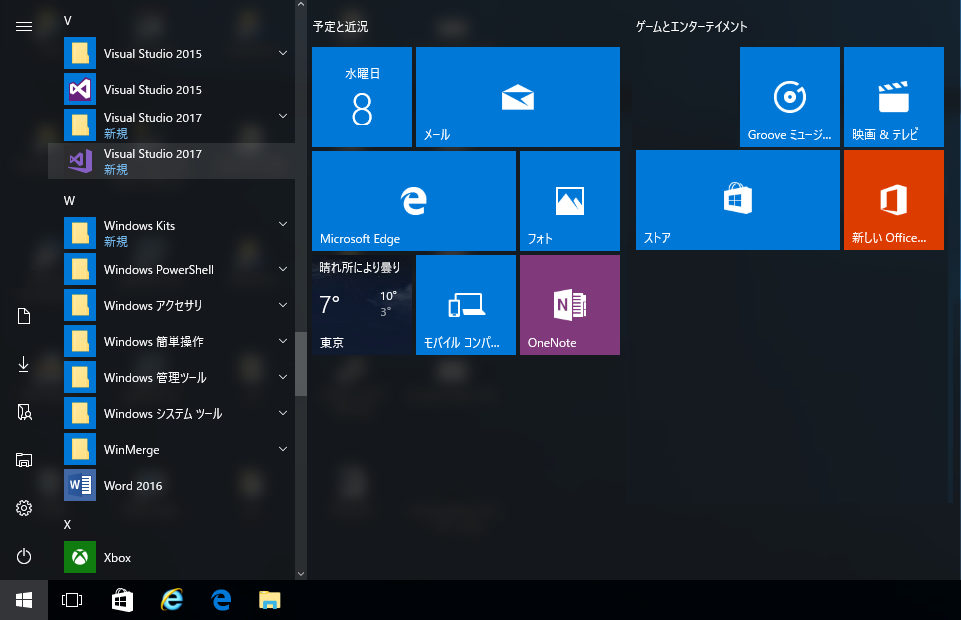Screen dimensions: 961x620
Task: Expand the Windows 簡単操作 folder chevron
Action: point(283,341)
